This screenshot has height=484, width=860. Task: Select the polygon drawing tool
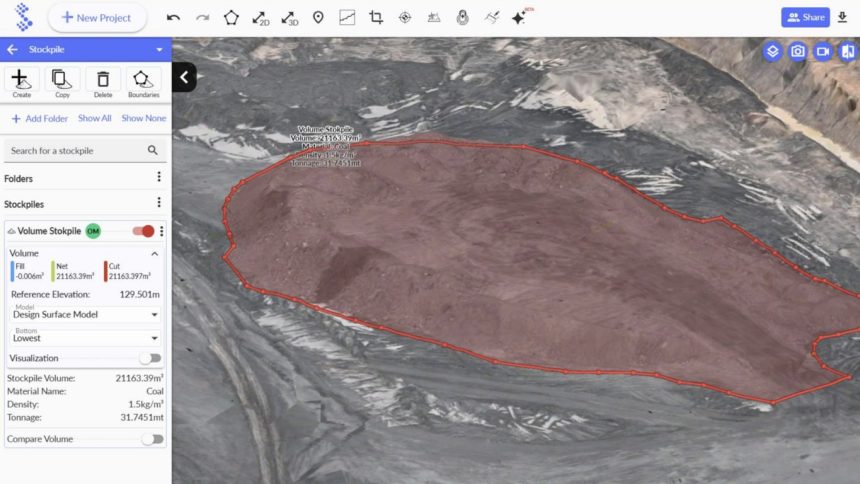pyautogui.click(x=231, y=17)
